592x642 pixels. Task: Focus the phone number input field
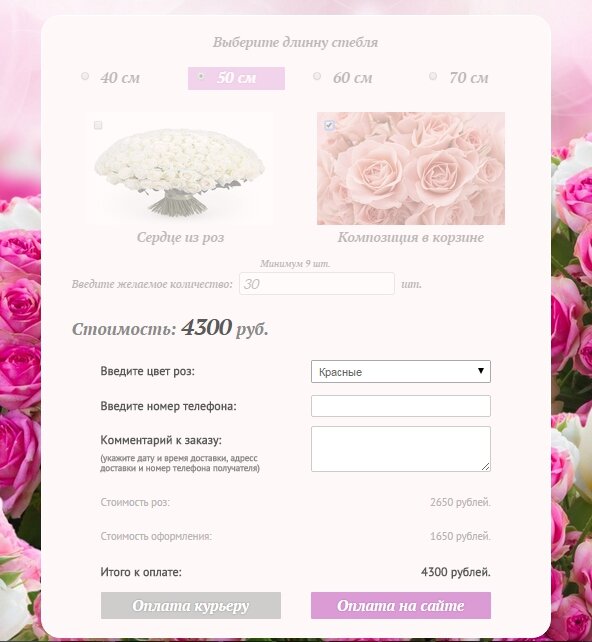pyautogui.click(x=401, y=406)
